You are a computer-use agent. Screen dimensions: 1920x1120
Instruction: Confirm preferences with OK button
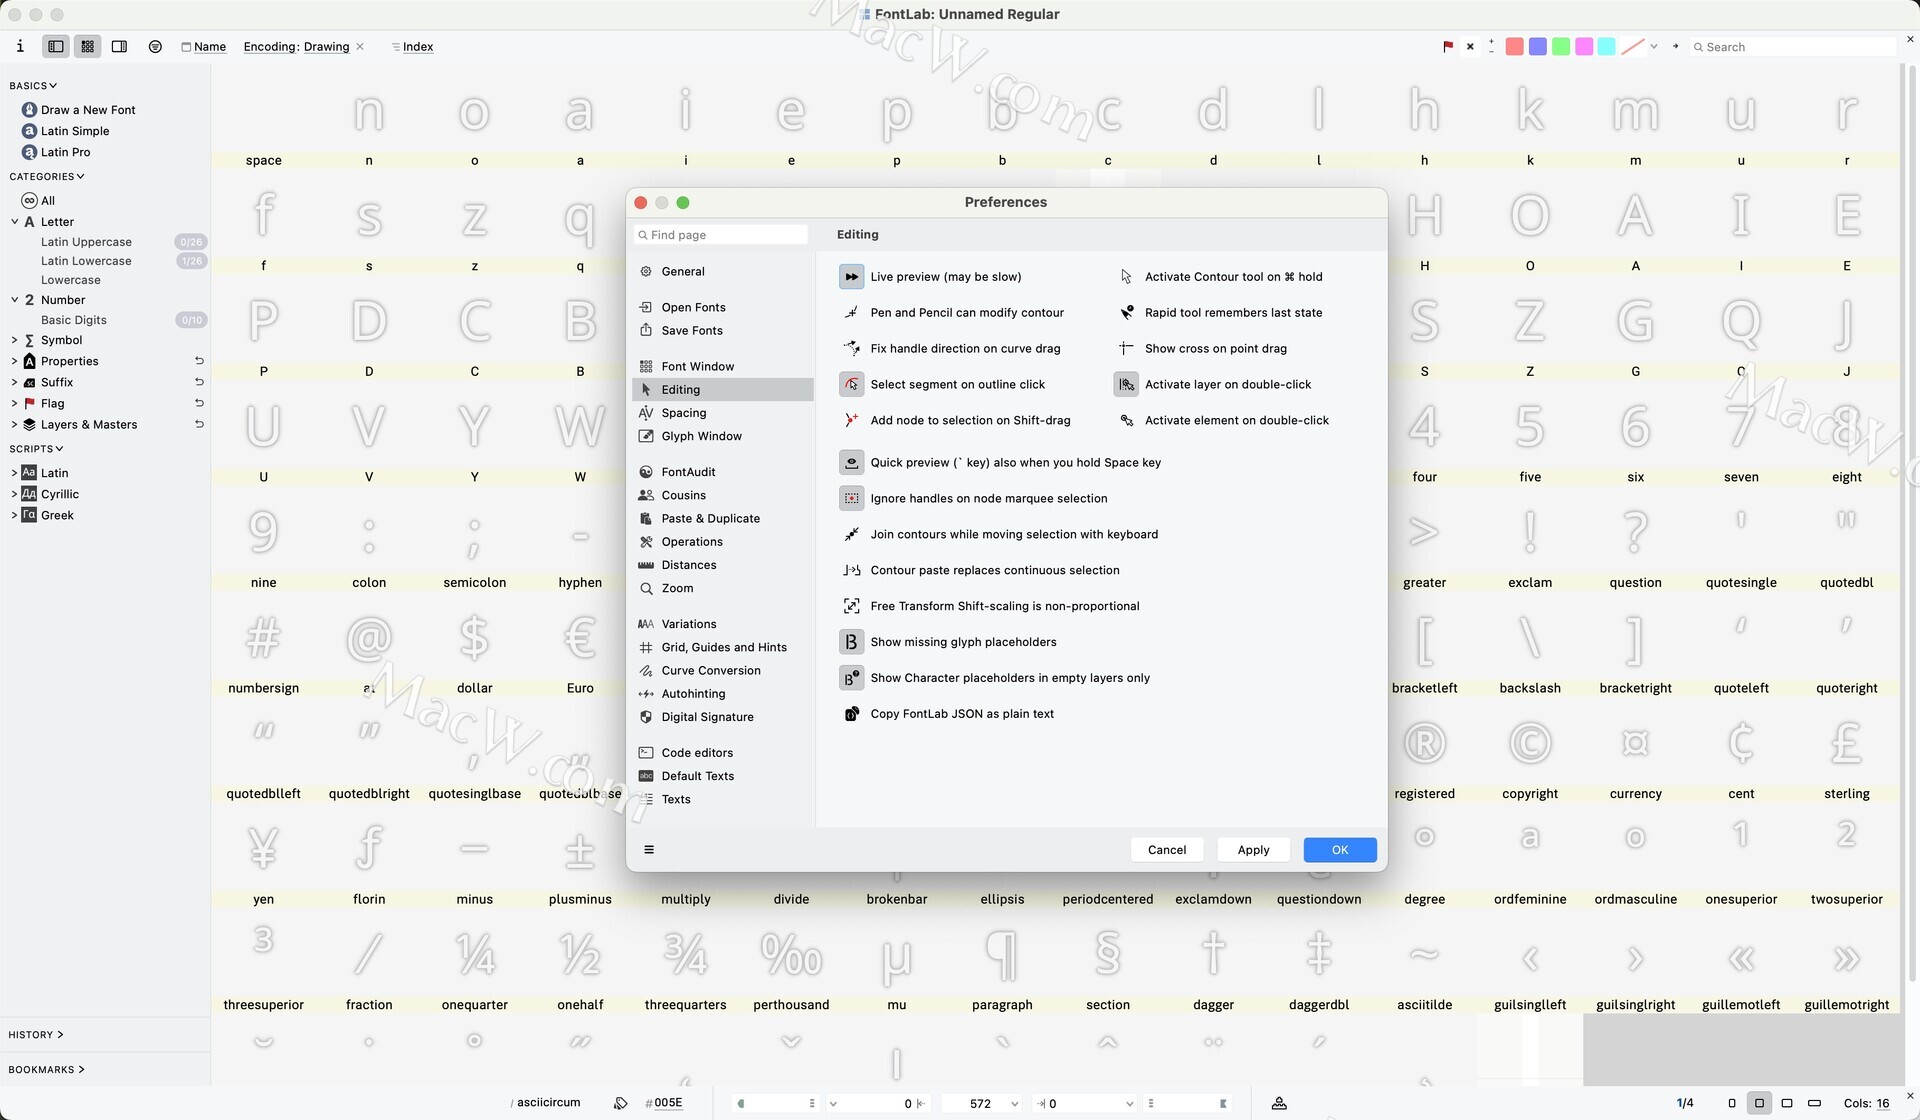[x=1340, y=850]
